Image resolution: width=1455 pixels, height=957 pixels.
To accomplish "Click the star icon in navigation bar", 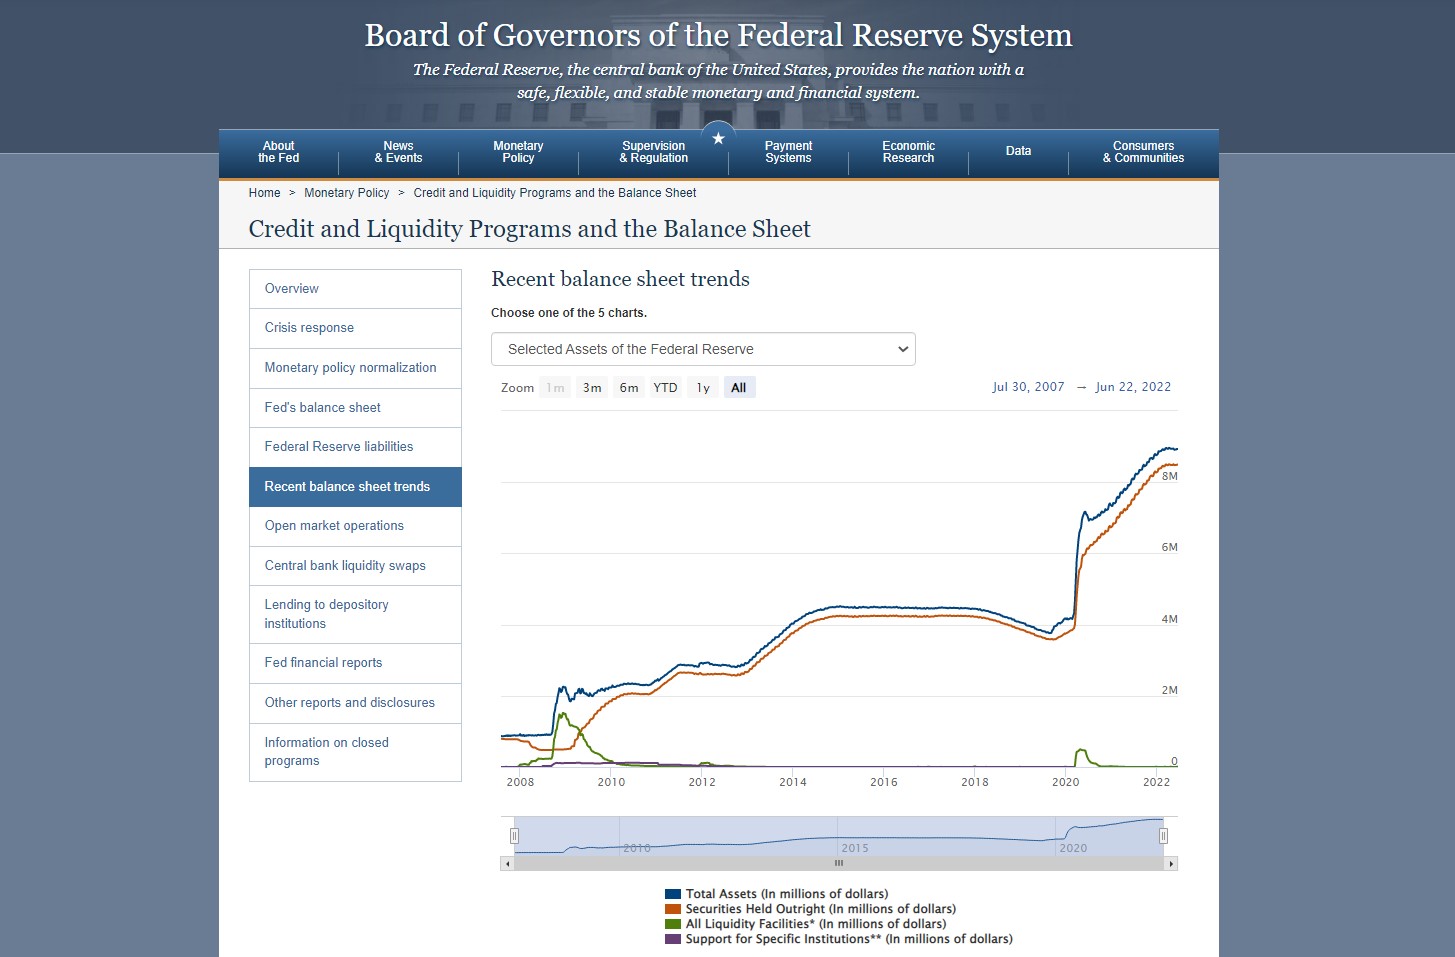I will [718, 138].
